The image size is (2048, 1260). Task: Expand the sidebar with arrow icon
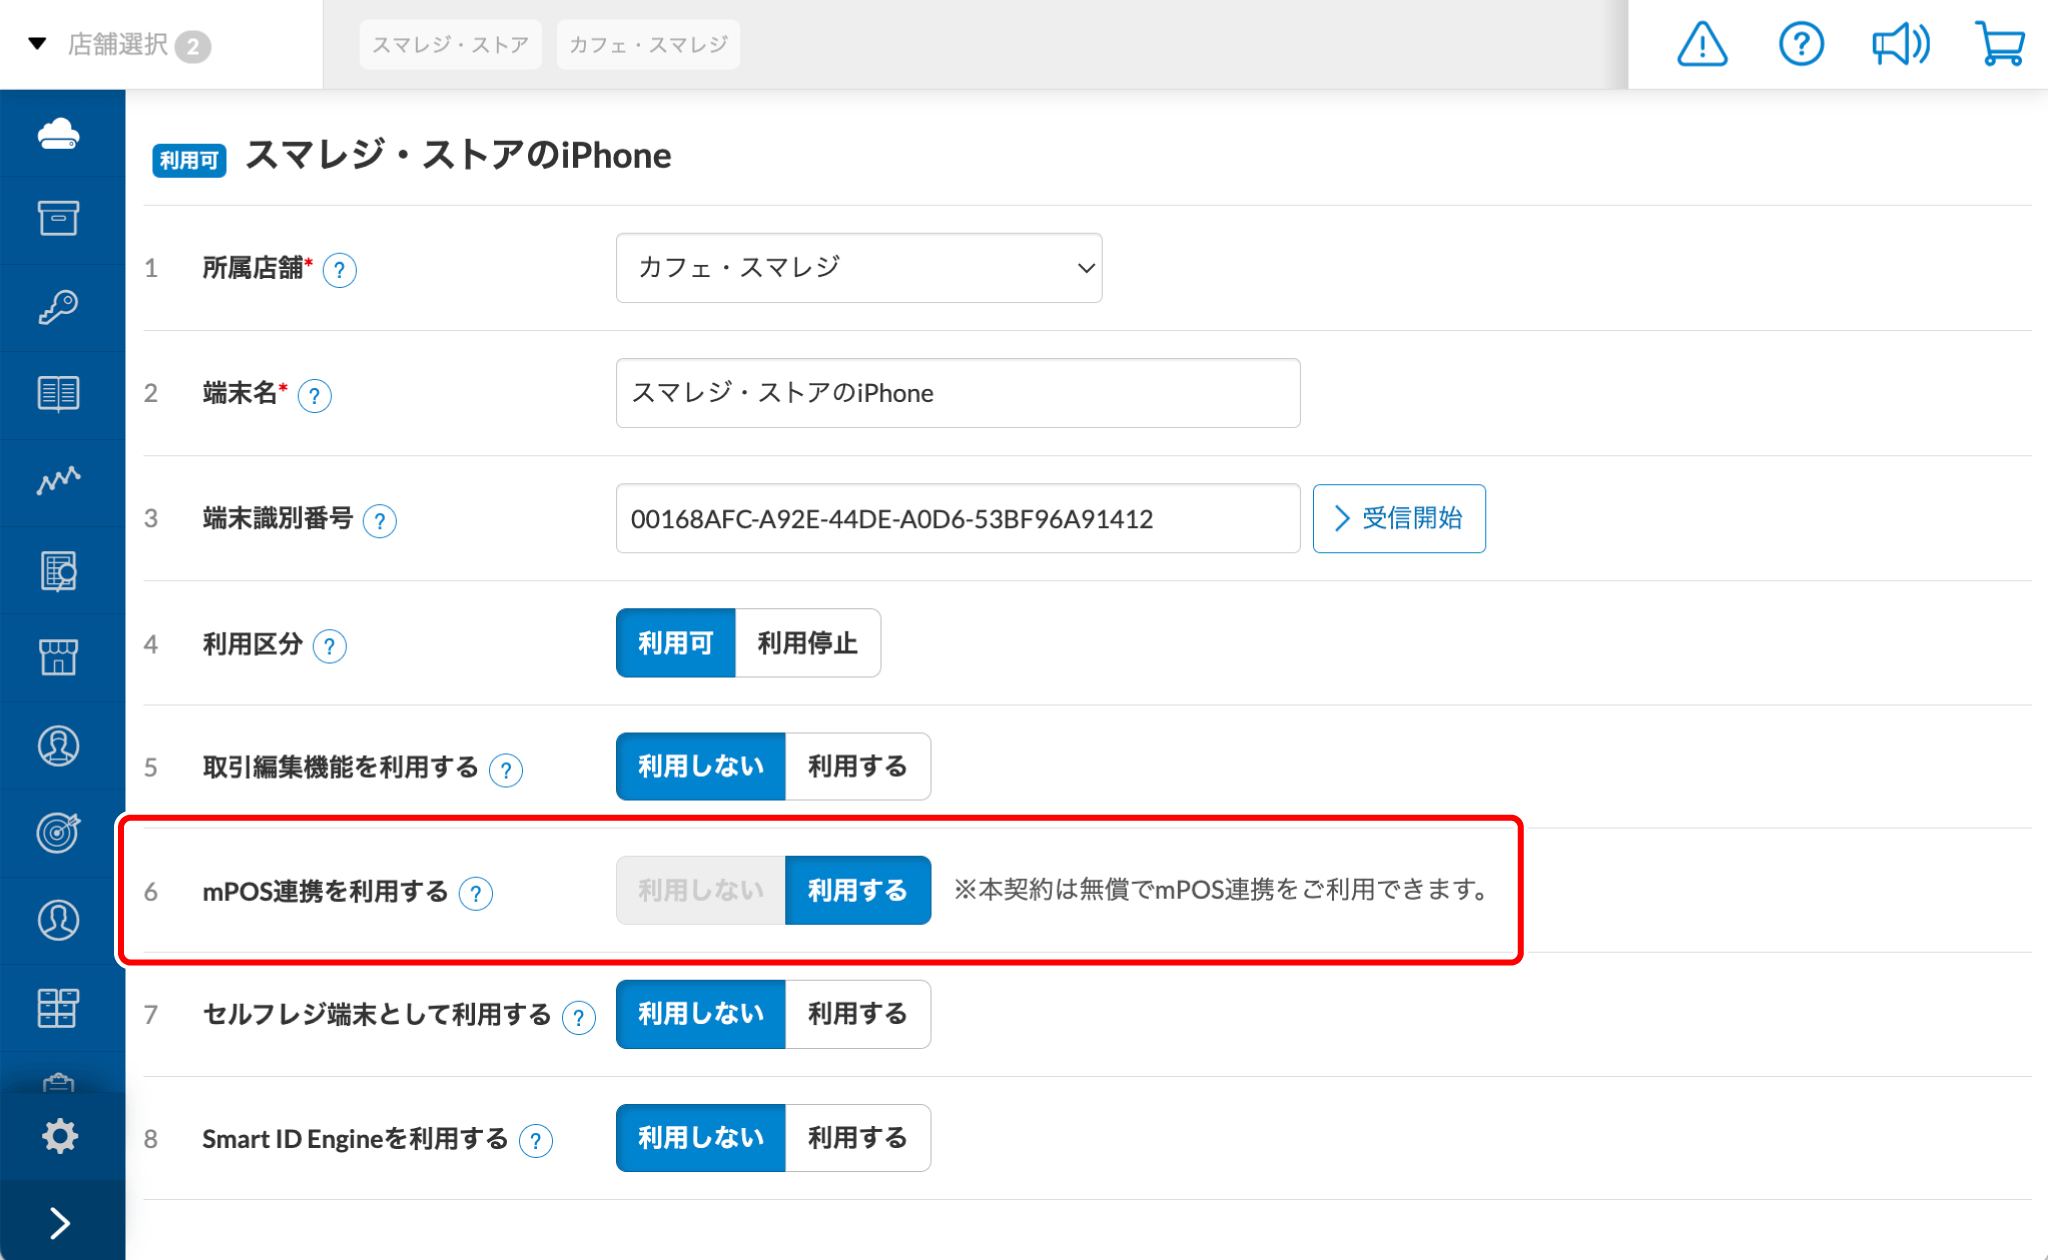(x=60, y=1222)
